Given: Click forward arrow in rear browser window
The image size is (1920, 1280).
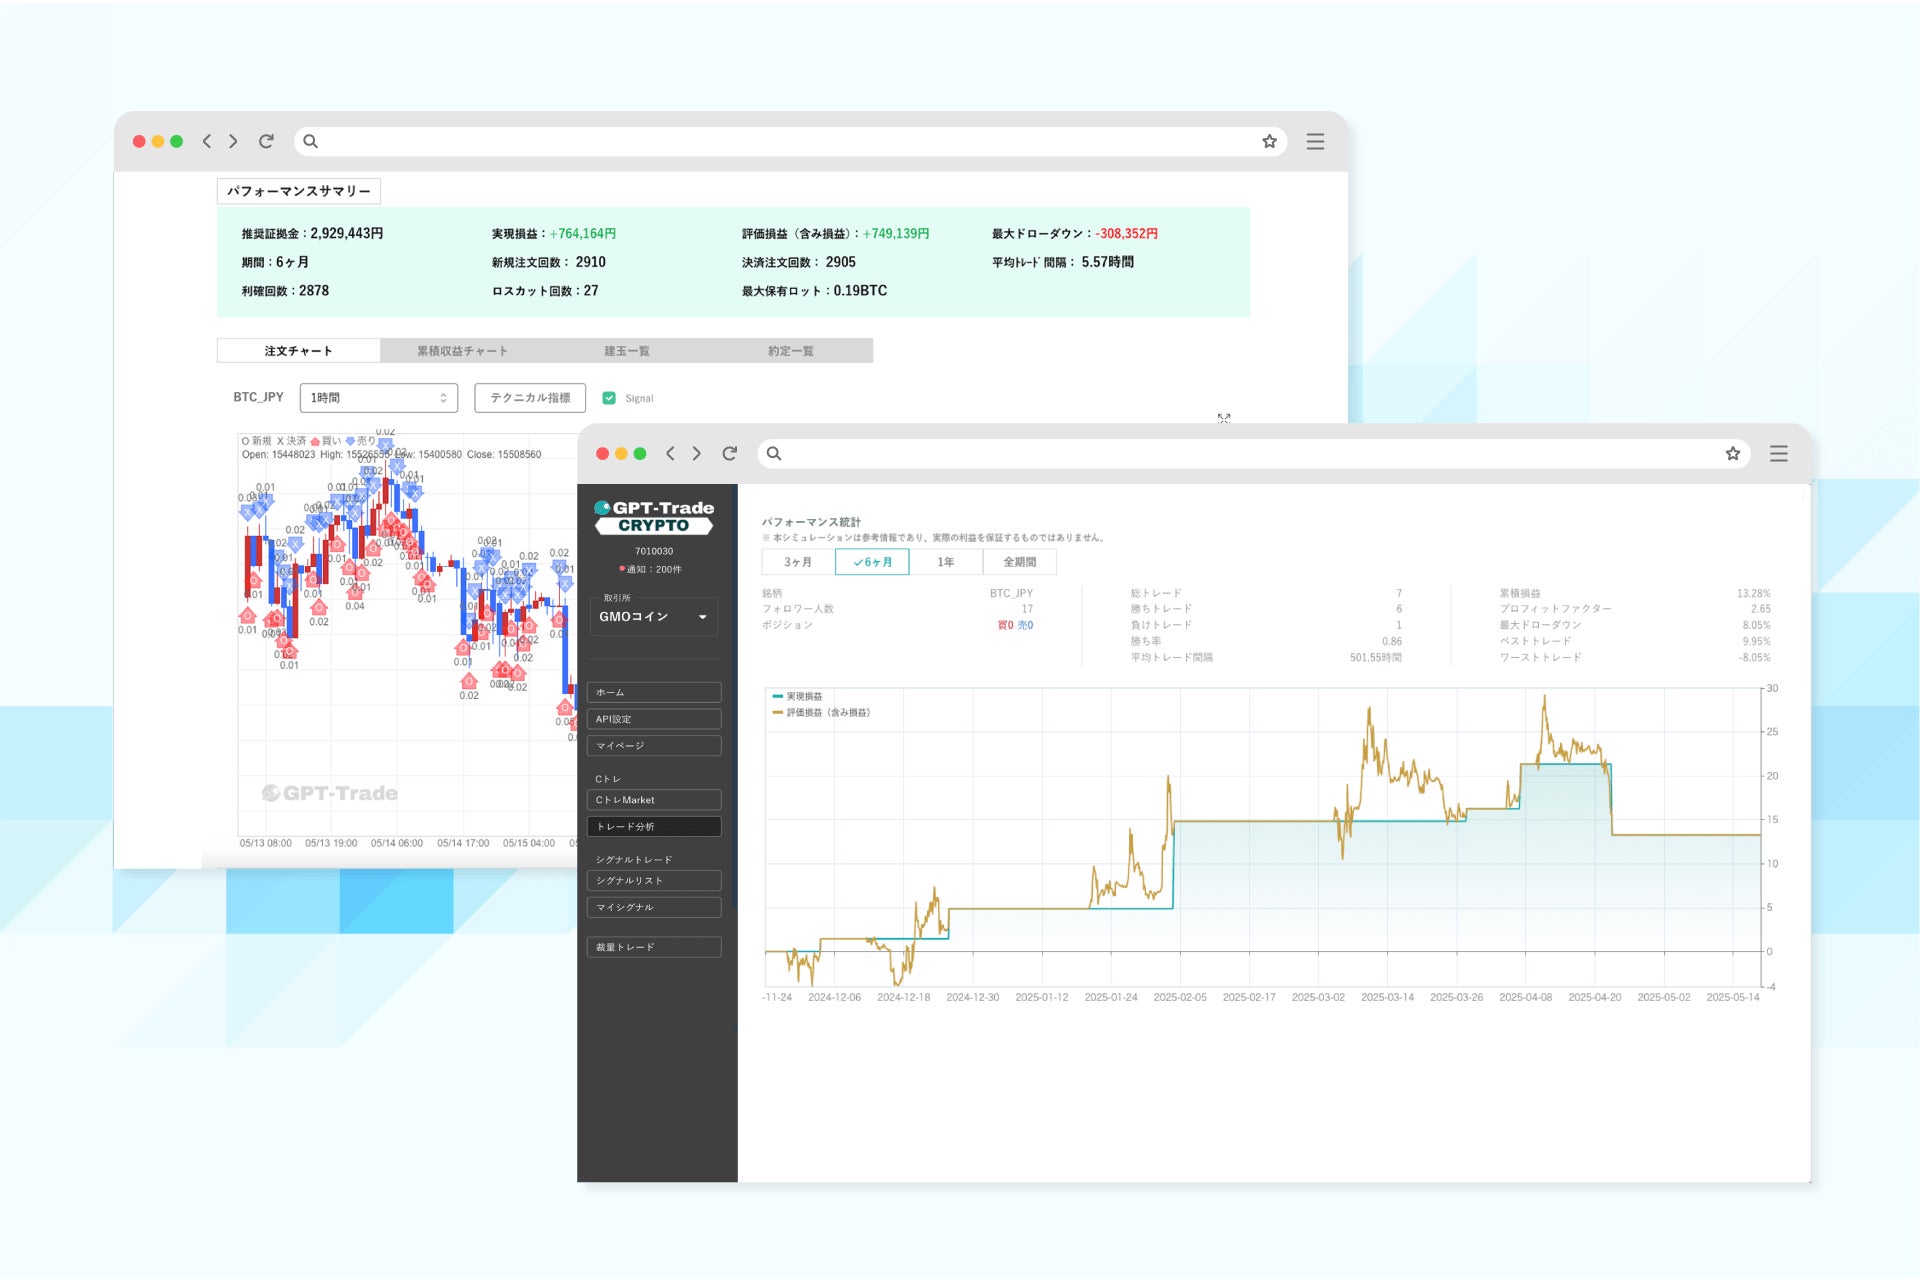Looking at the screenshot, I should pyautogui.click(x=233, y=141).
